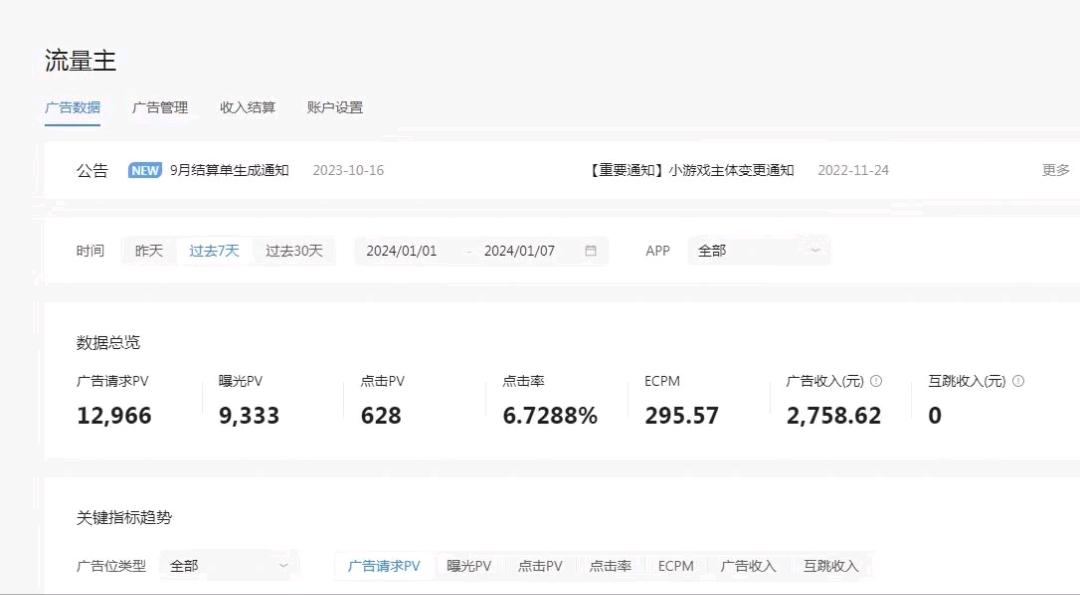1080x595 pixels.
Task: Go to the 收入结算 tab
Action: (x=247, y=107)
